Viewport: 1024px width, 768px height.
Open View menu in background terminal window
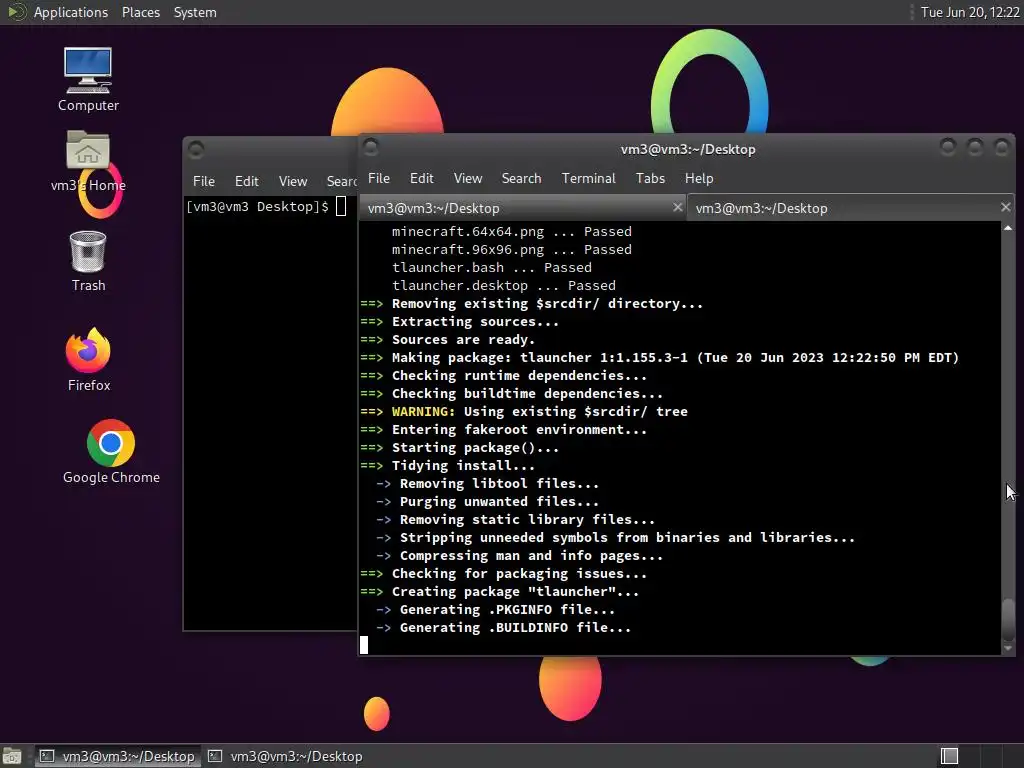(293, 181)
